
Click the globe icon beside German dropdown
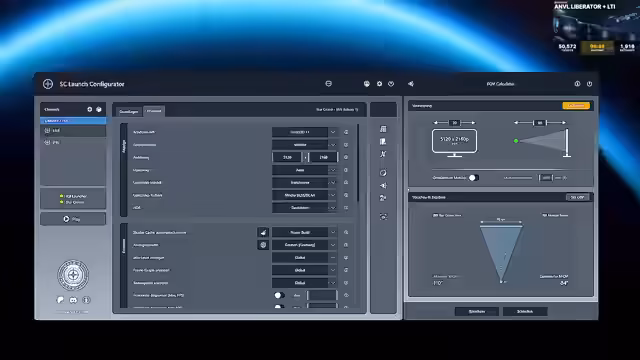[x=263, y=245]
